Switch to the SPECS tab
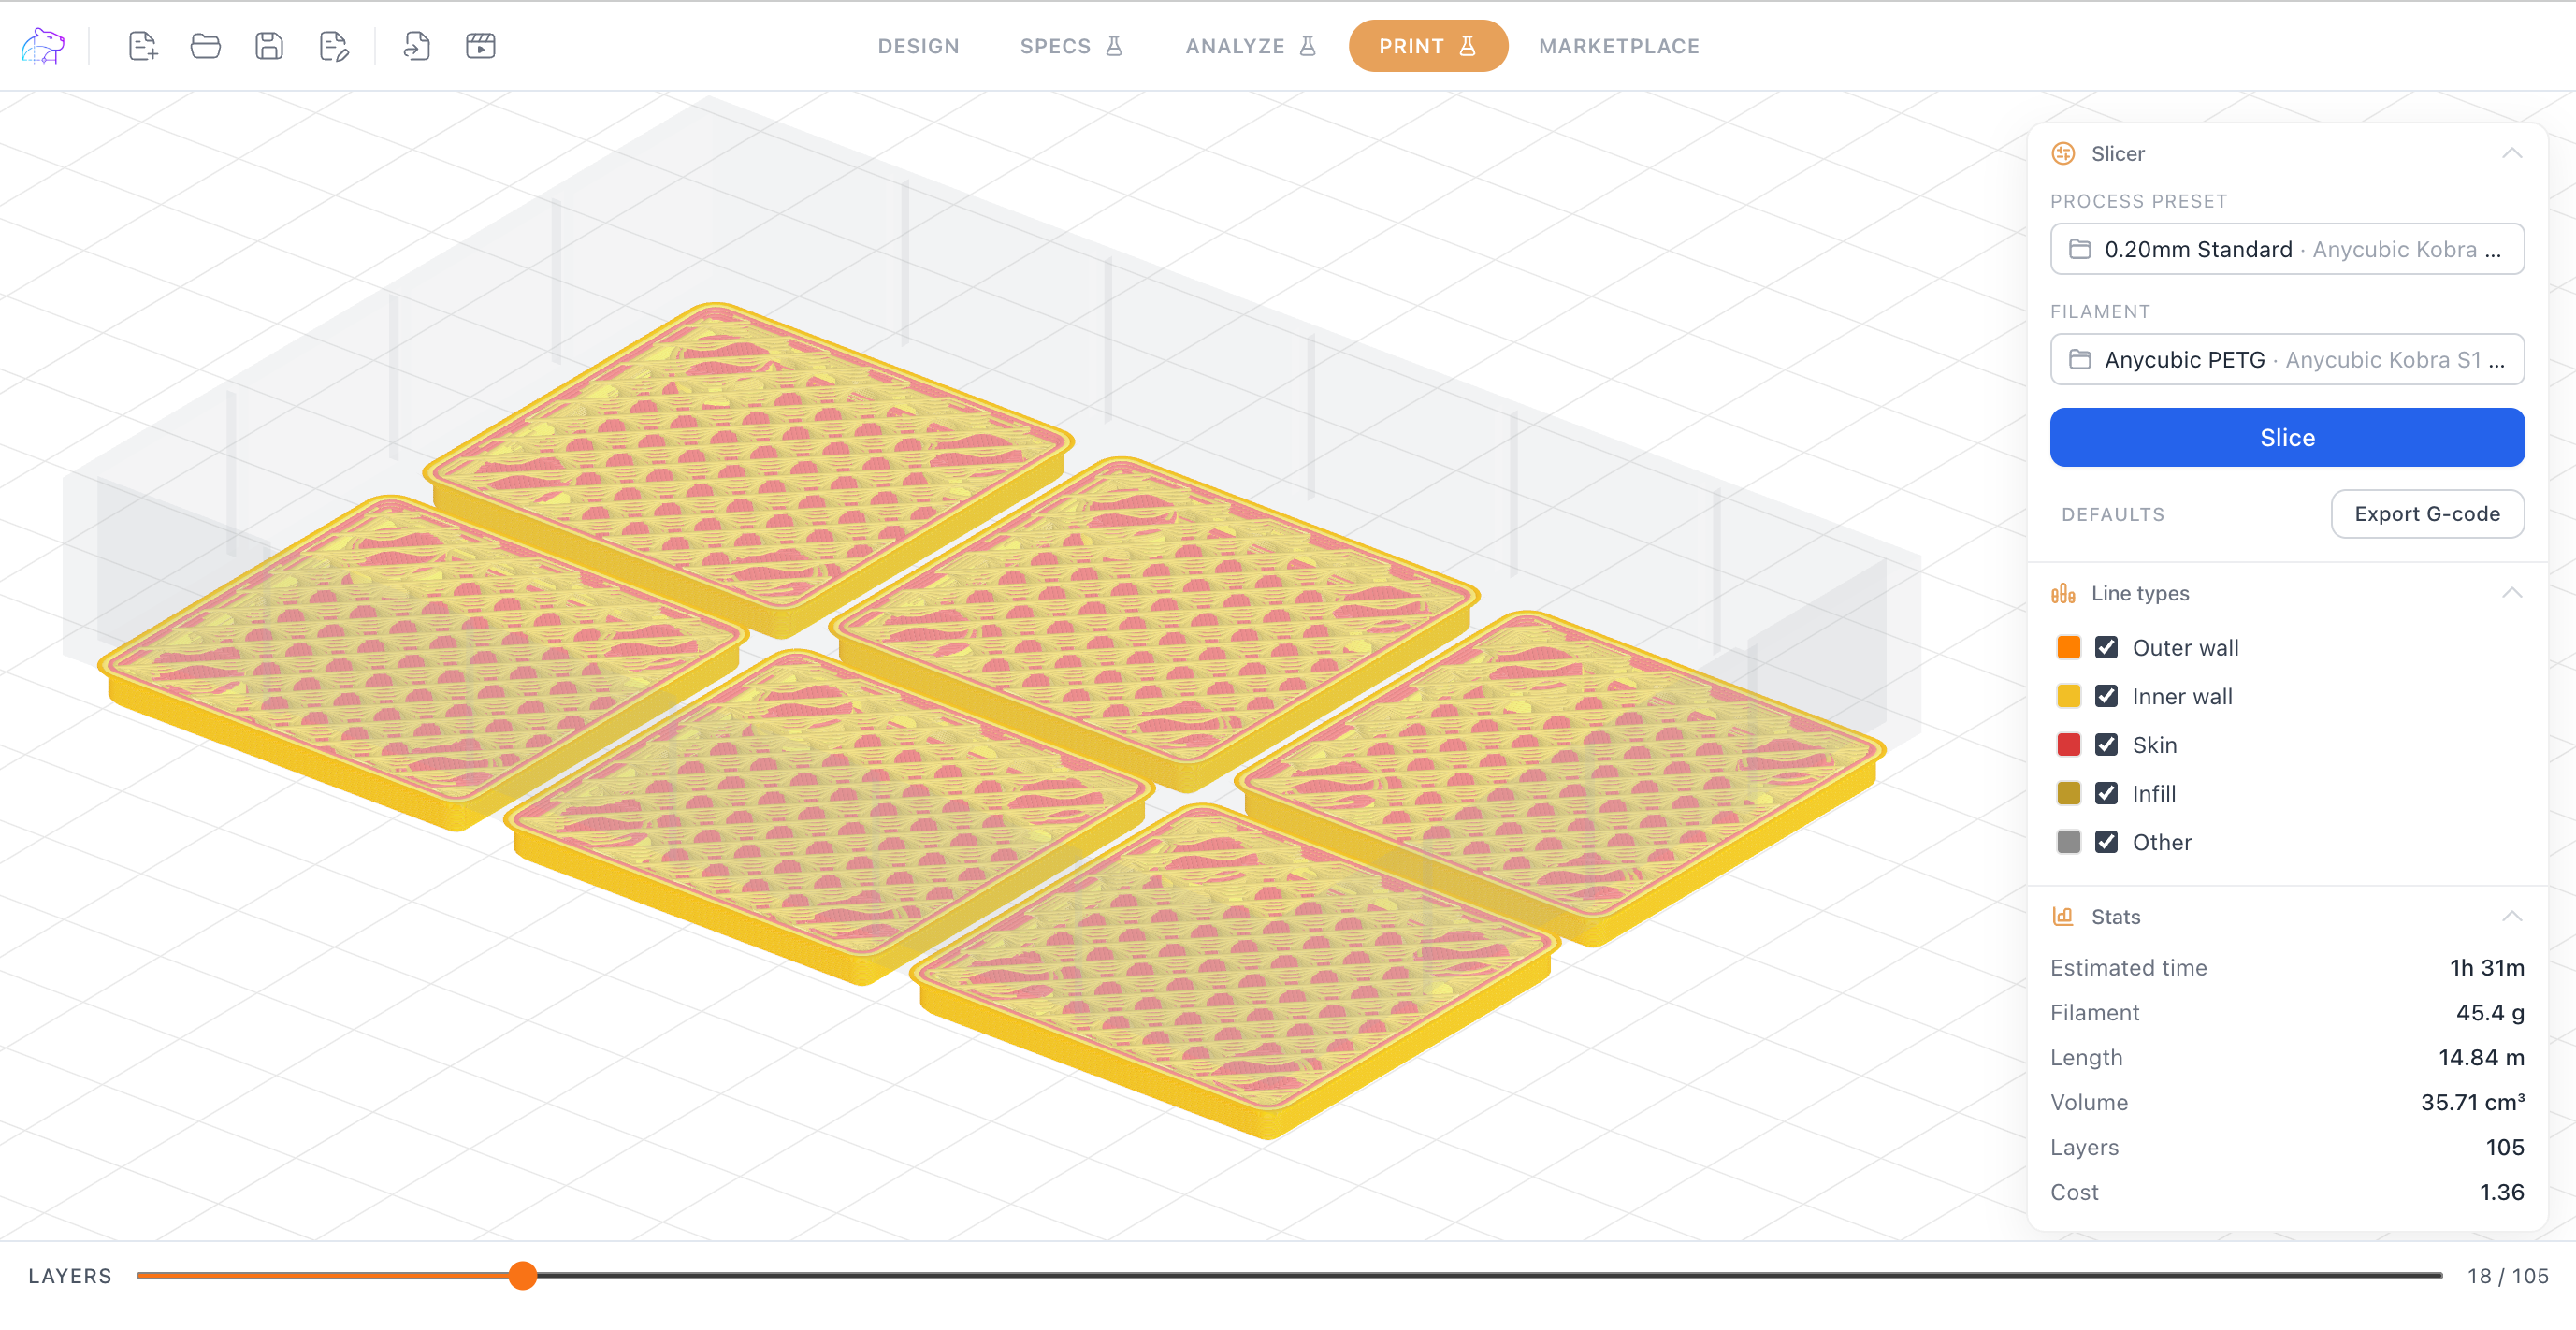 tap(1071, 46)
